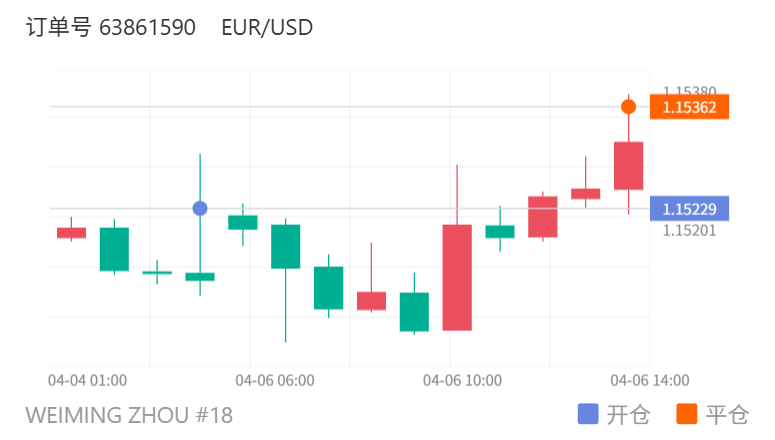Click the orange close-position marker dot
775x440 pixels.
[628, 106]
